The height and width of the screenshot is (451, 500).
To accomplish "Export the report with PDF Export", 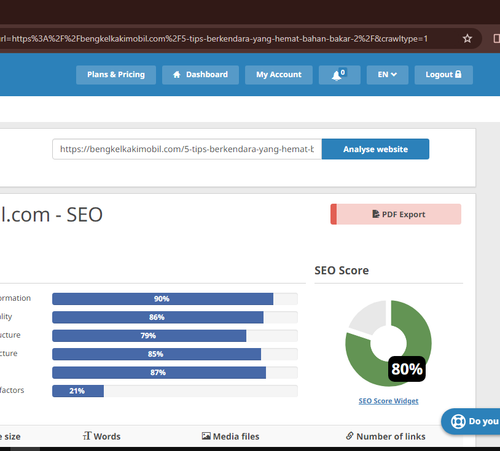I will [396, 214].
